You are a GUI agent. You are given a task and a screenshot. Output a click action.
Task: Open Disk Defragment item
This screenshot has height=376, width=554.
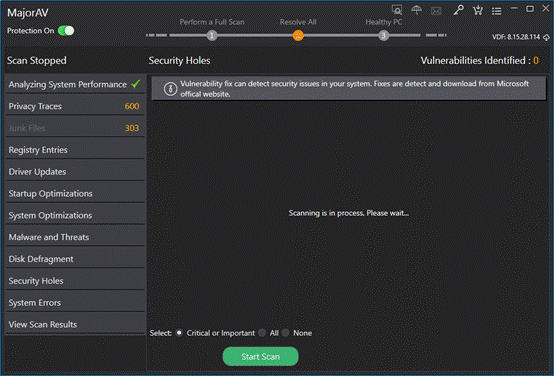click(x=75, y=259)
